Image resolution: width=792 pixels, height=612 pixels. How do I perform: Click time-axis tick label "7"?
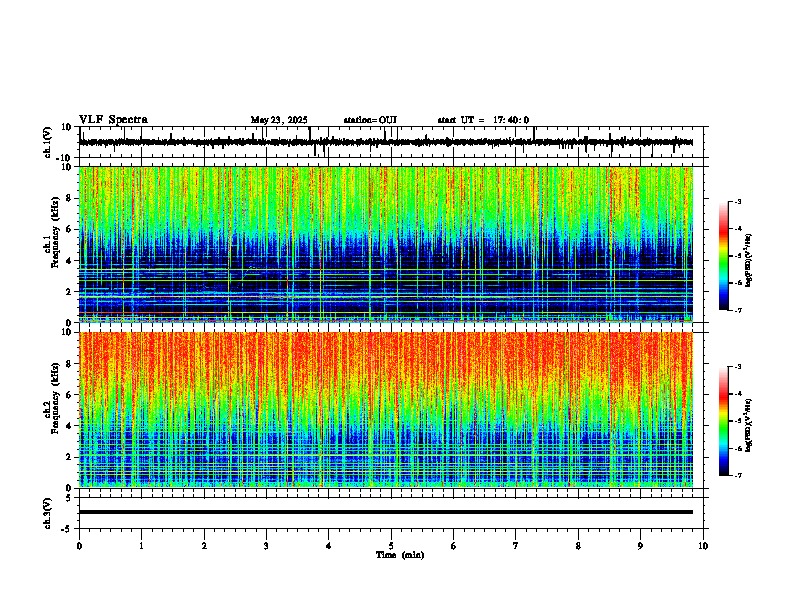point(516,546)
